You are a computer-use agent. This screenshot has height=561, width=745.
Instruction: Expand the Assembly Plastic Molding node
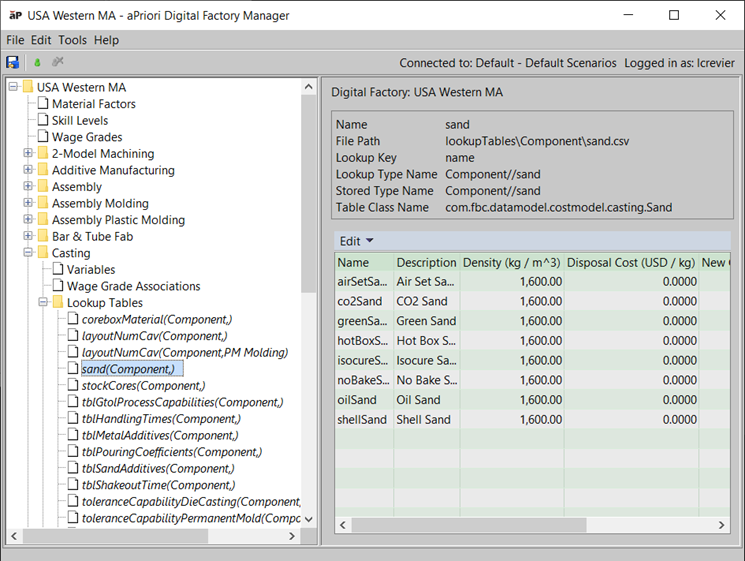click(x=28, y=219)
